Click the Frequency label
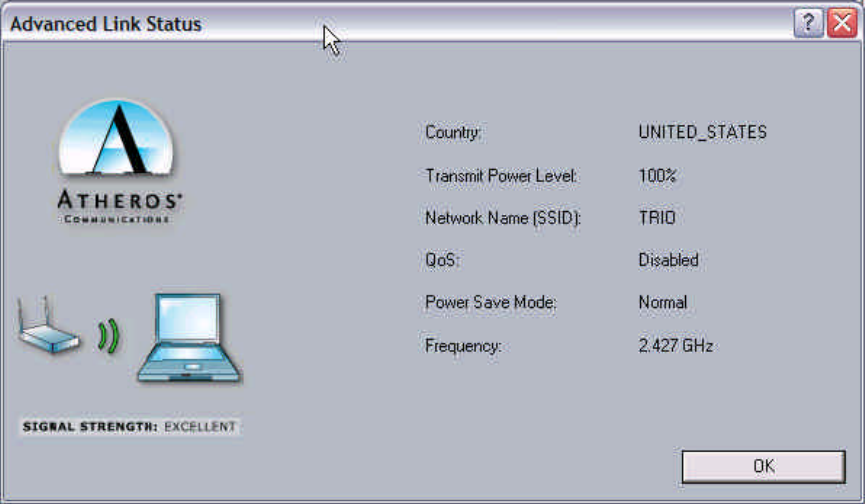Image resolution: width=865 pixels, height=504 pixels. tap(463, 346)
